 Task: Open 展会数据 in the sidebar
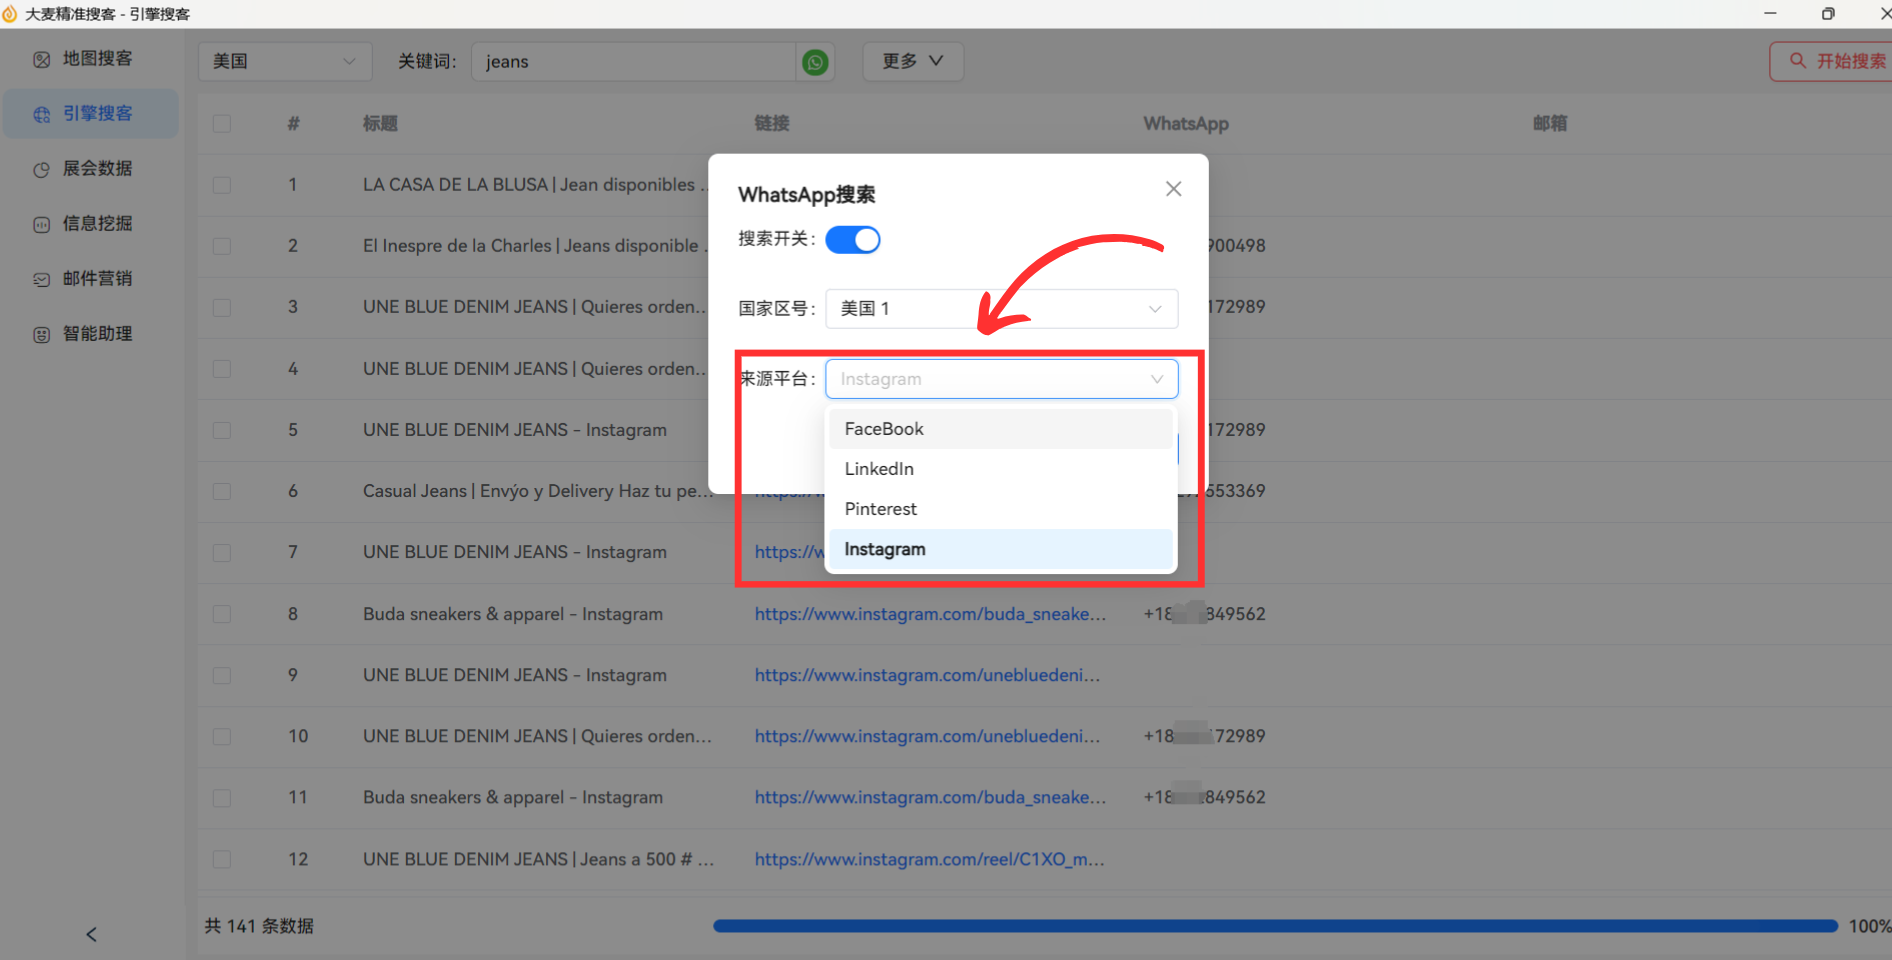tap(91, 169)
